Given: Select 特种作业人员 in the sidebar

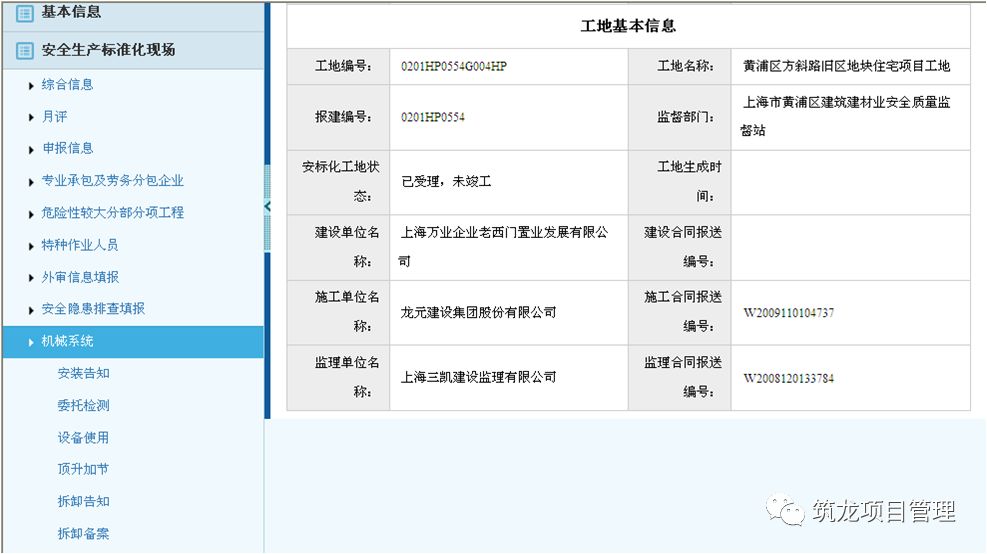Looking at the screenshot, I should 80,245.
